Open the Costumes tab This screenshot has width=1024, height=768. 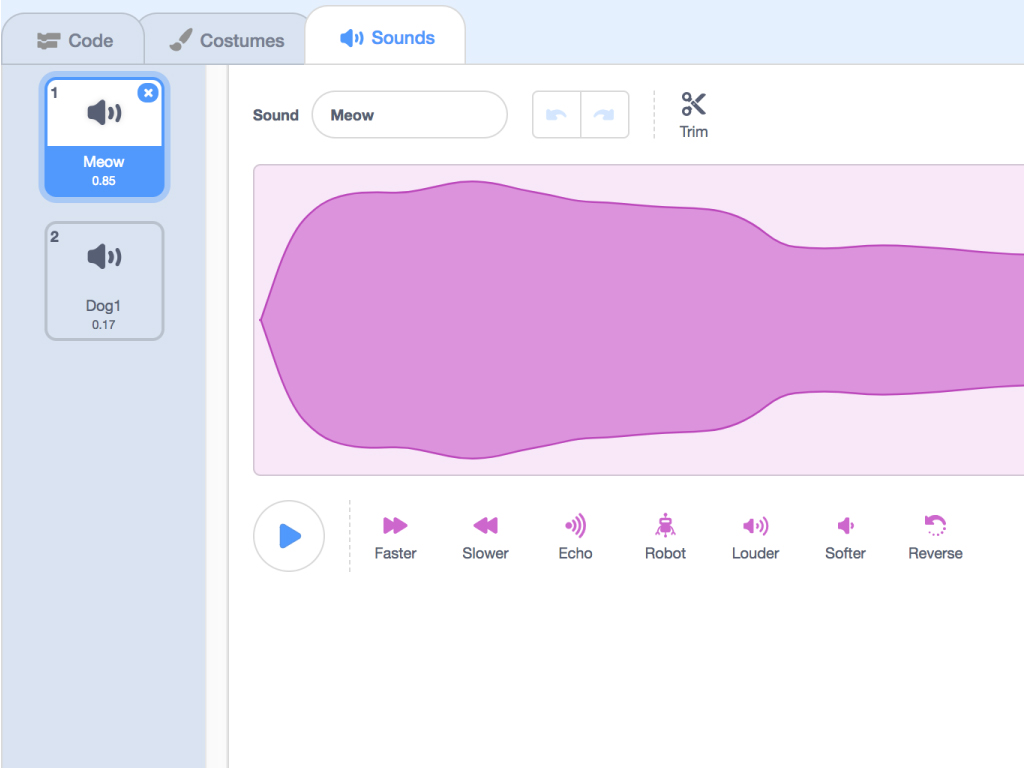pyautogui.click(x=227, y=40)
